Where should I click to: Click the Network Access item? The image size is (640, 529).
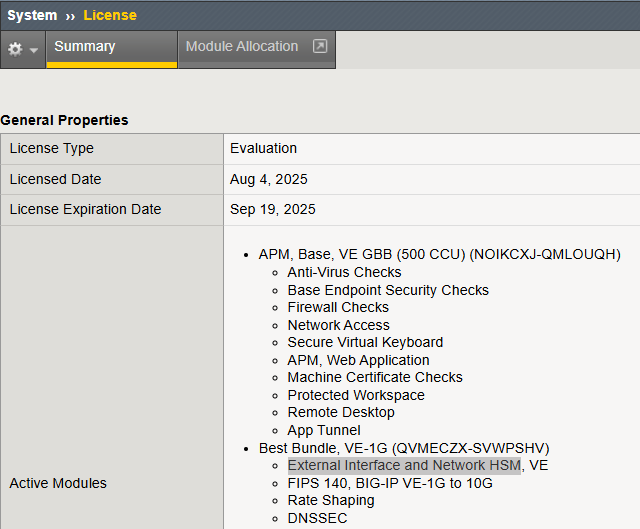[339, 325]
